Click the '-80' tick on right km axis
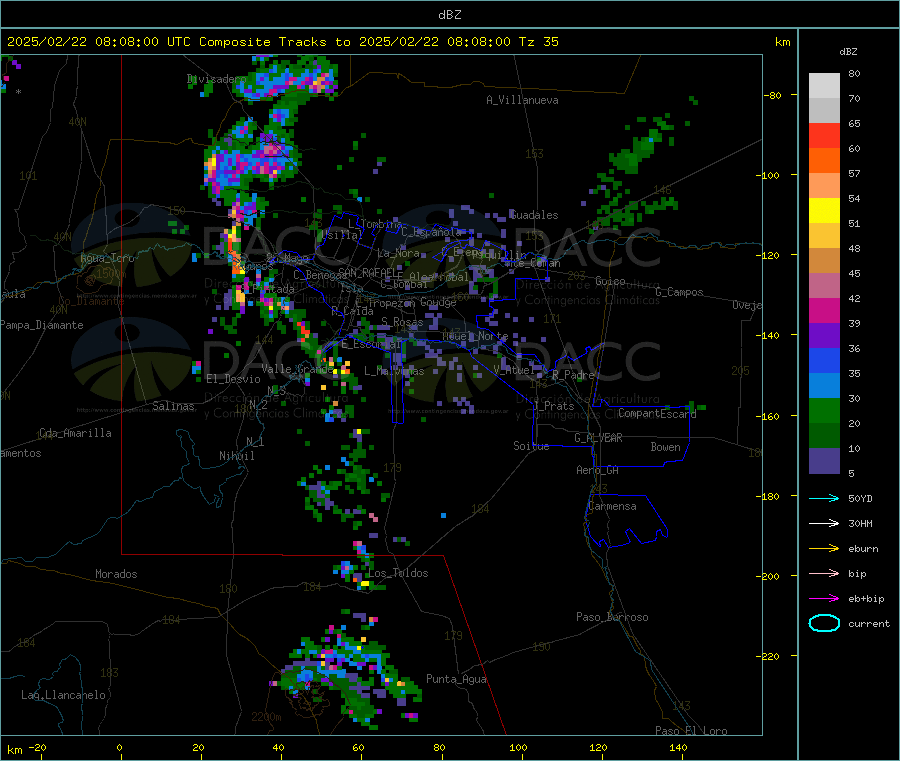The height and width of the screenshot is (761, 900). tap(773, 95)
